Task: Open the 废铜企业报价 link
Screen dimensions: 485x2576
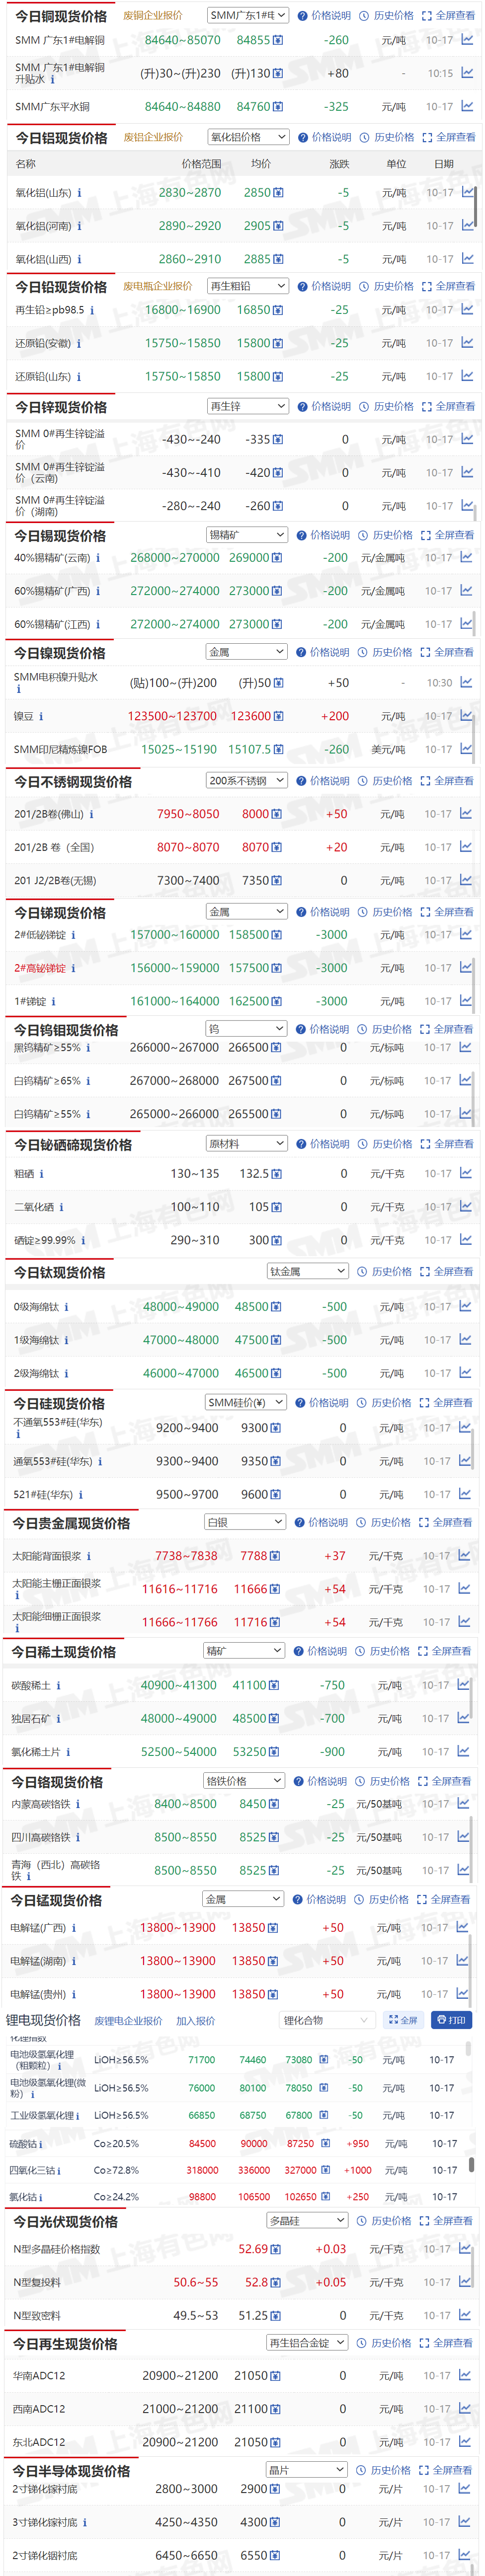Action: (153, 15)
